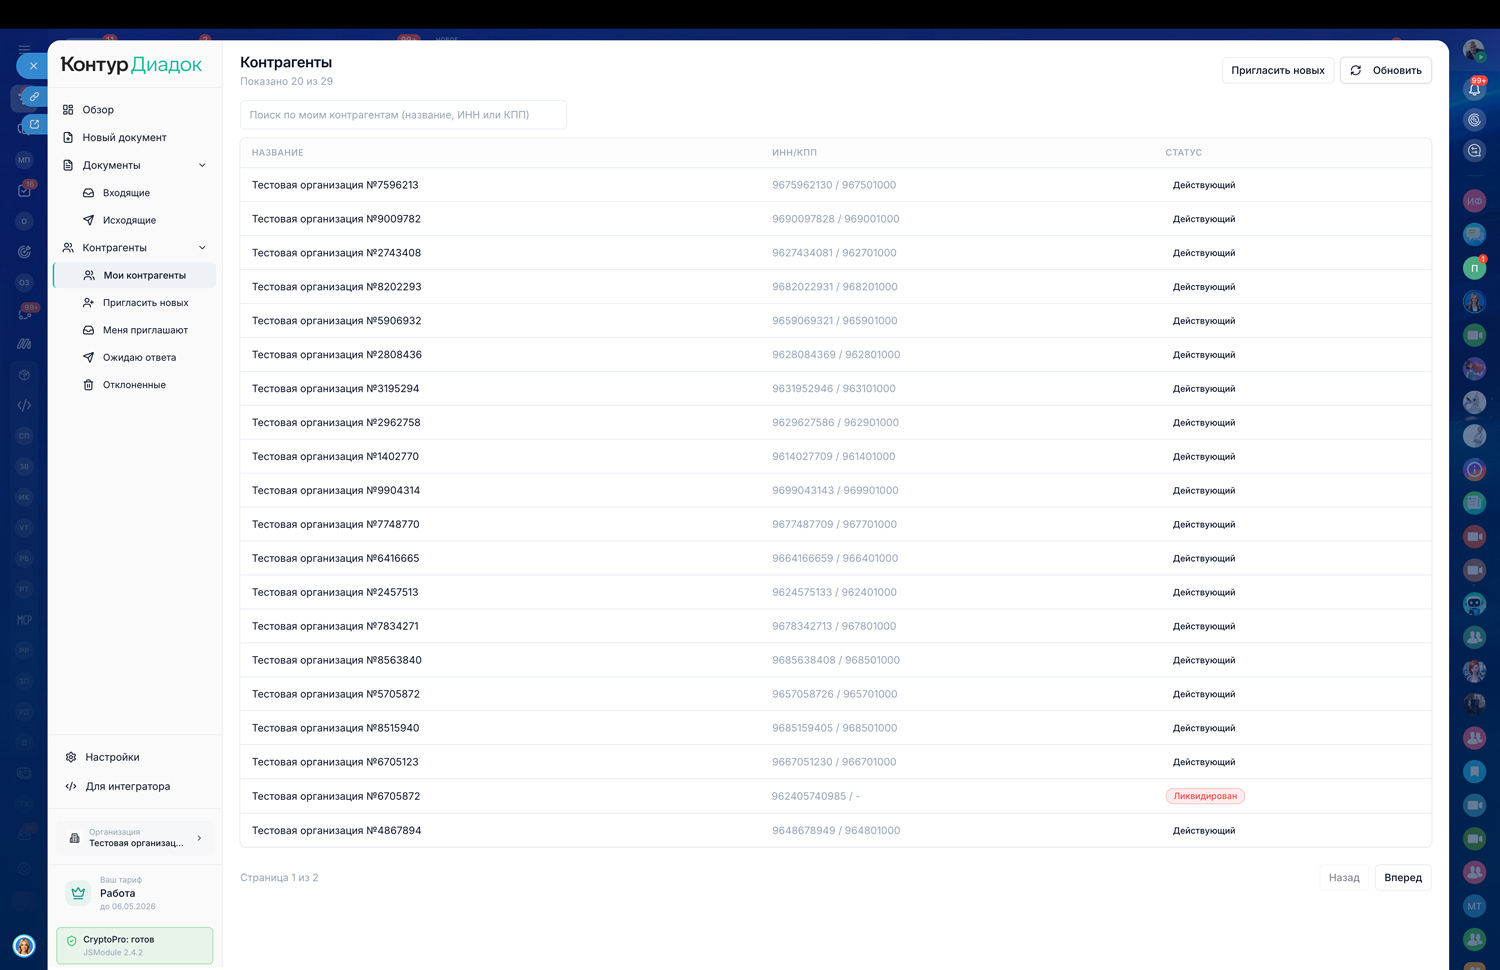Click the Контур Диадок logo
1500x970 pixels.
[131, 65]
